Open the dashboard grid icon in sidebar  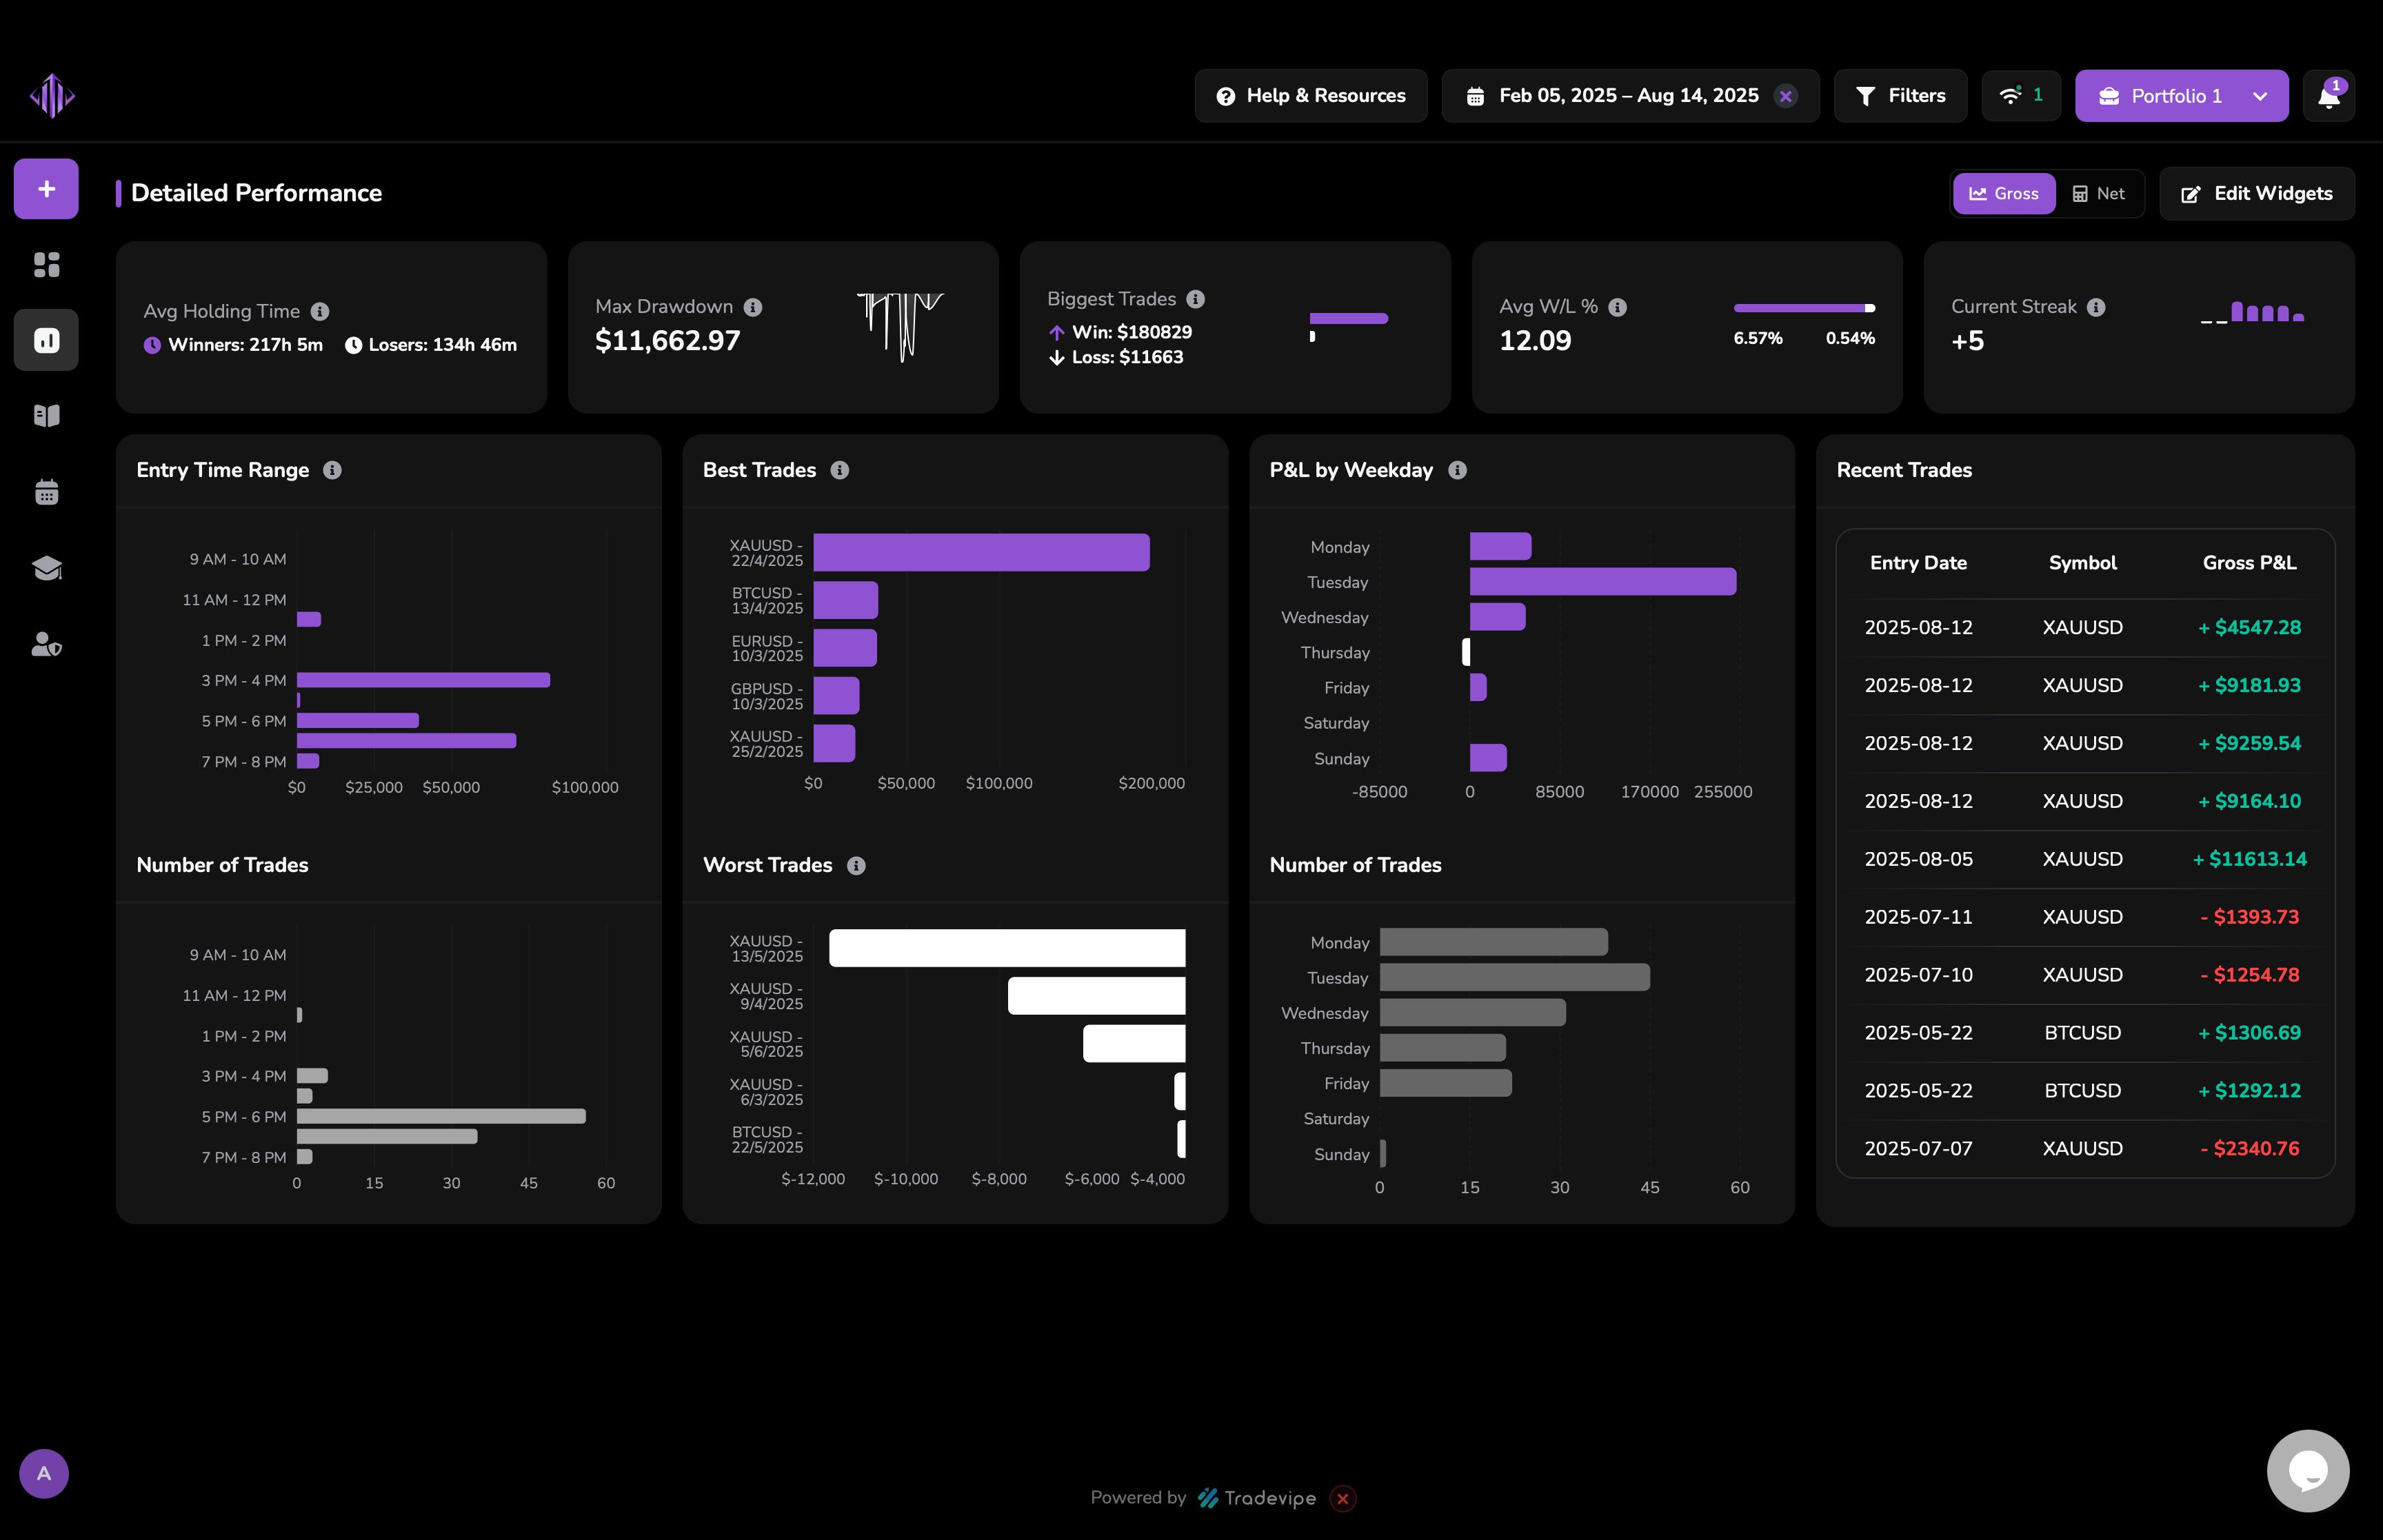click(46, 265)
